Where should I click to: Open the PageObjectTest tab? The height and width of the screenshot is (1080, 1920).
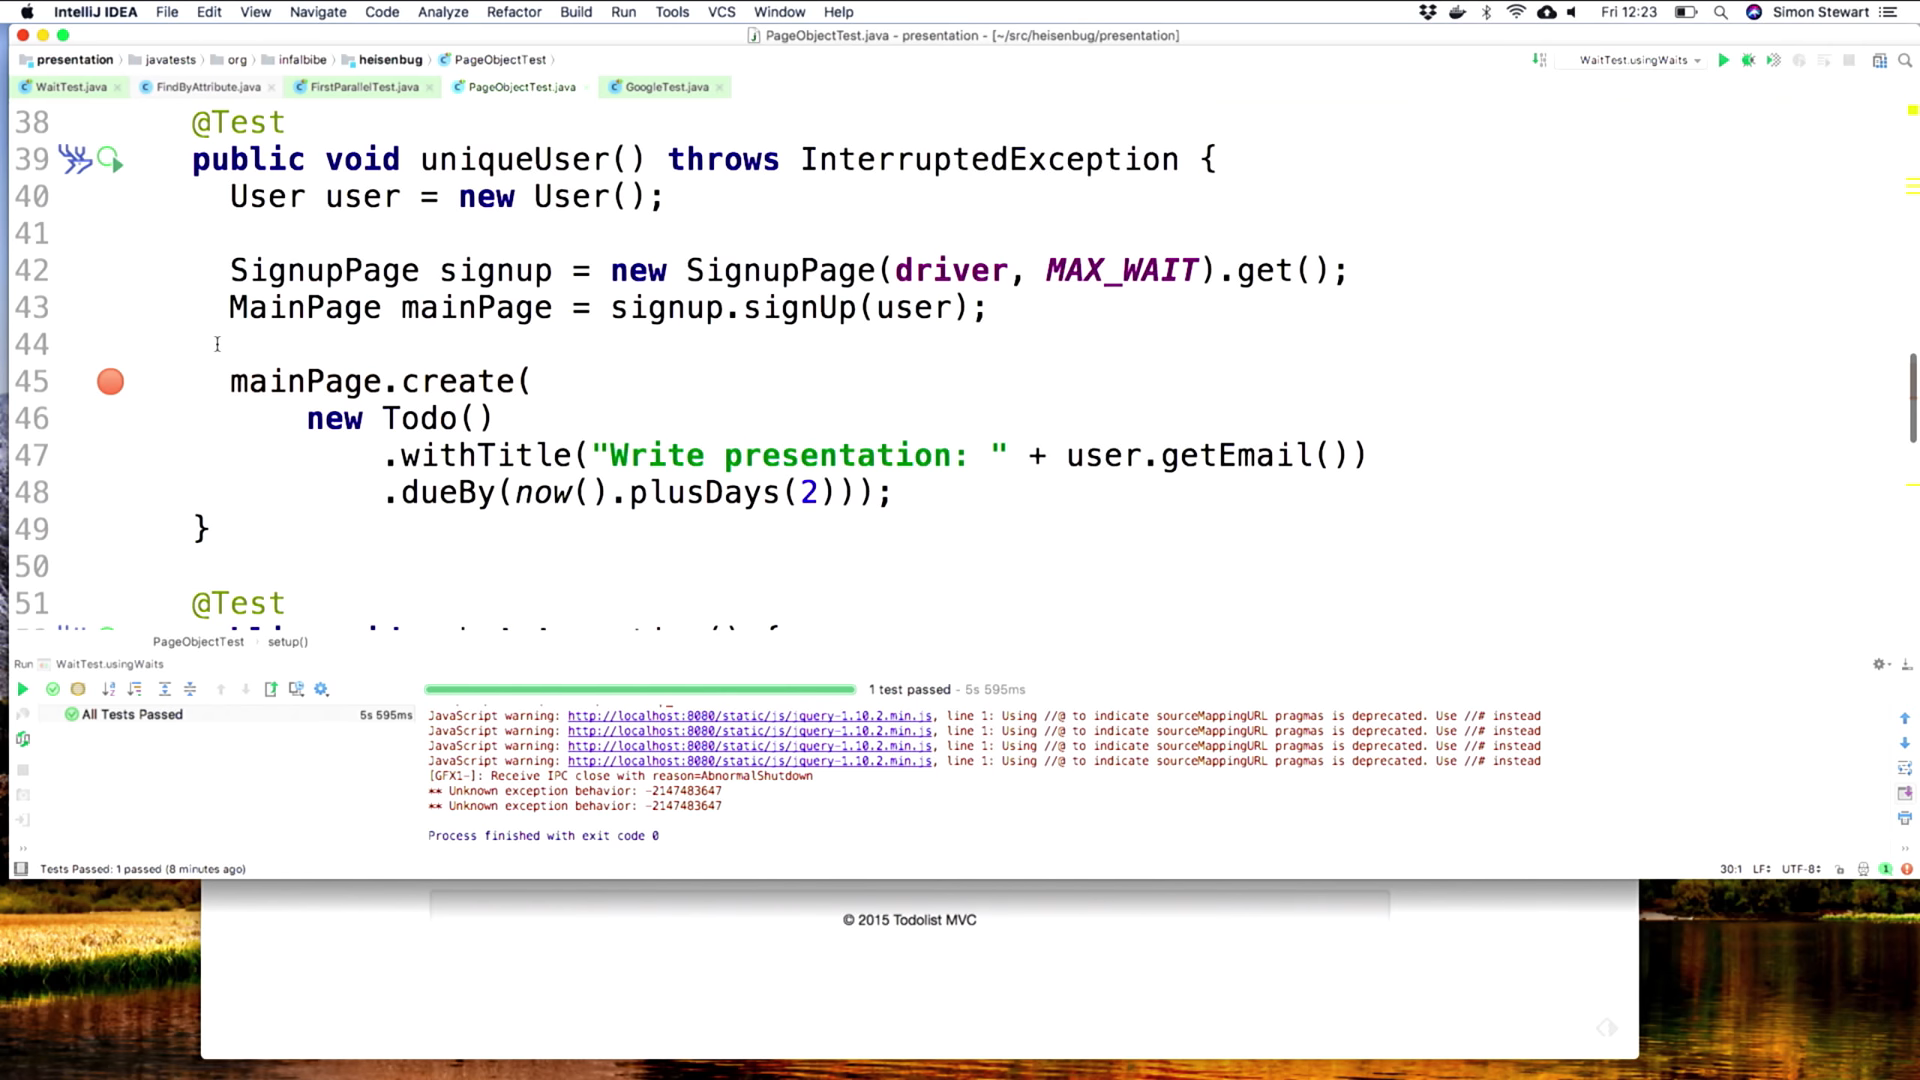[x=522, y=87]
